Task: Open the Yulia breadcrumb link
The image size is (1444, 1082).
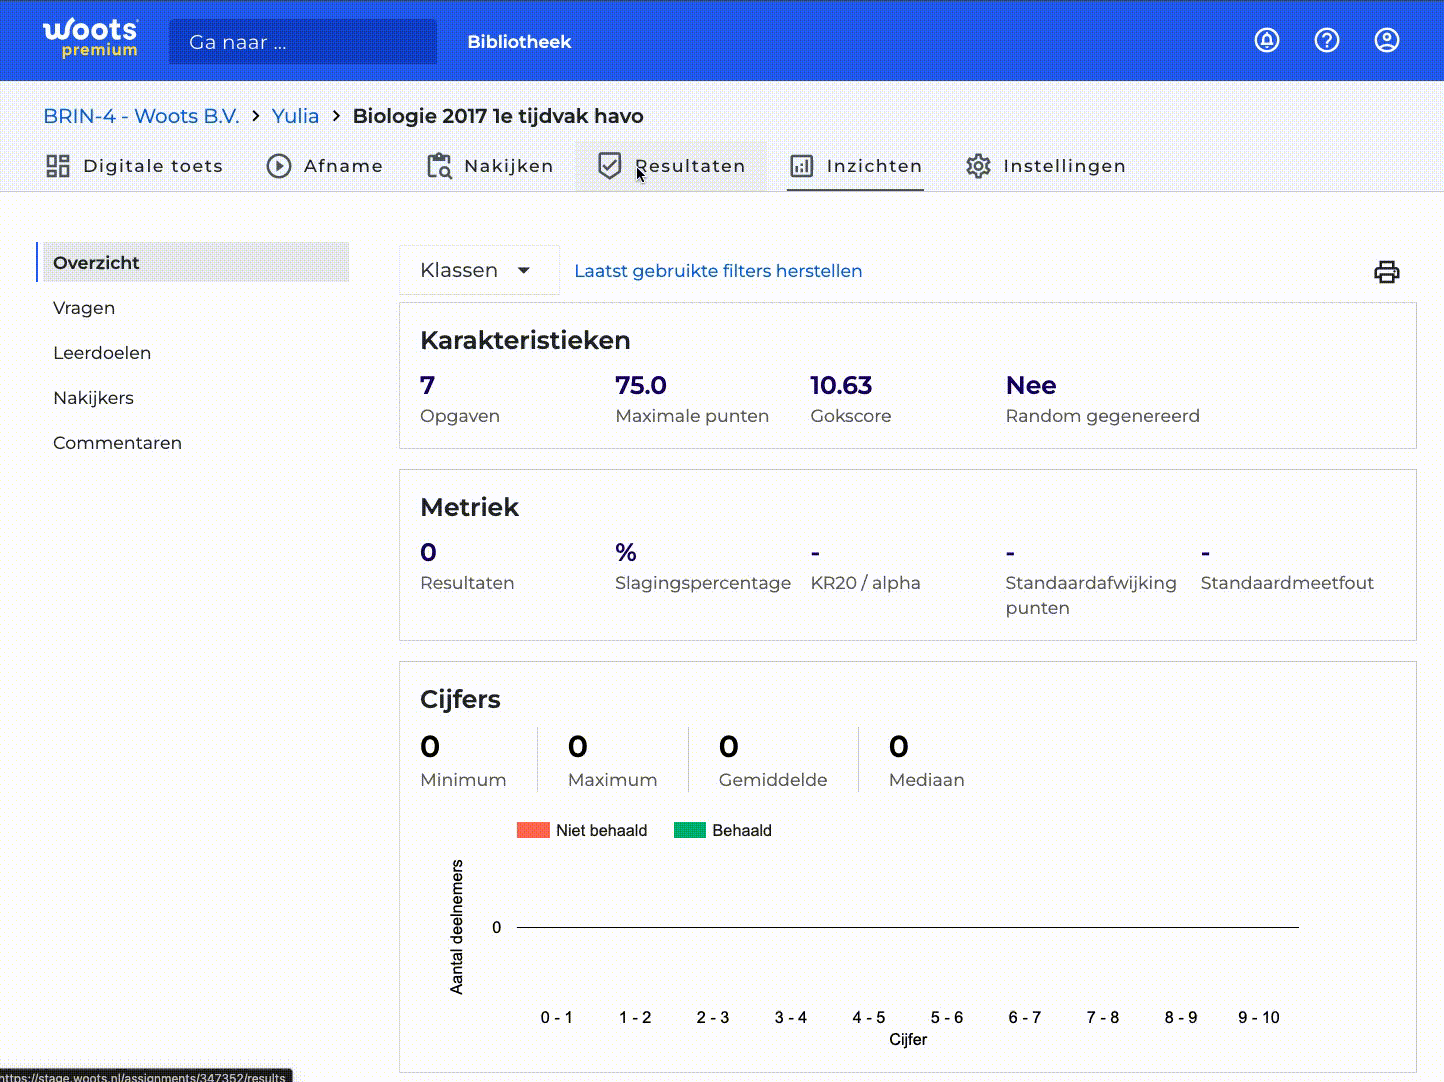Action: tap(295, 116)
